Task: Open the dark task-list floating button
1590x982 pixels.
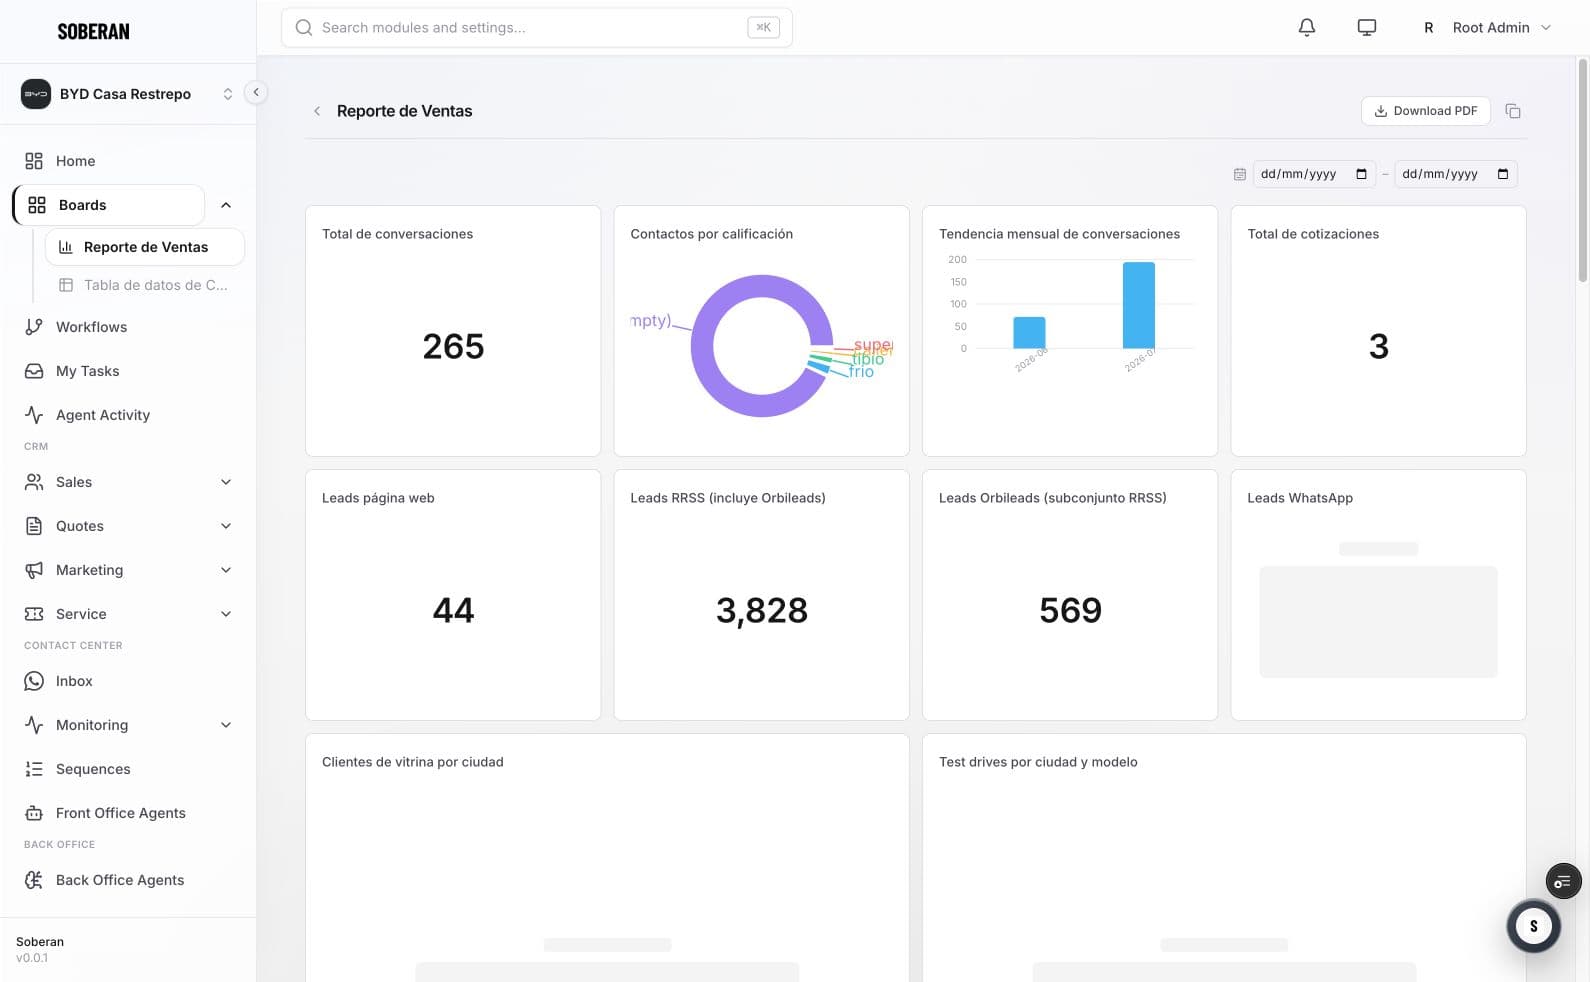Action: (x=1563, y=881)
